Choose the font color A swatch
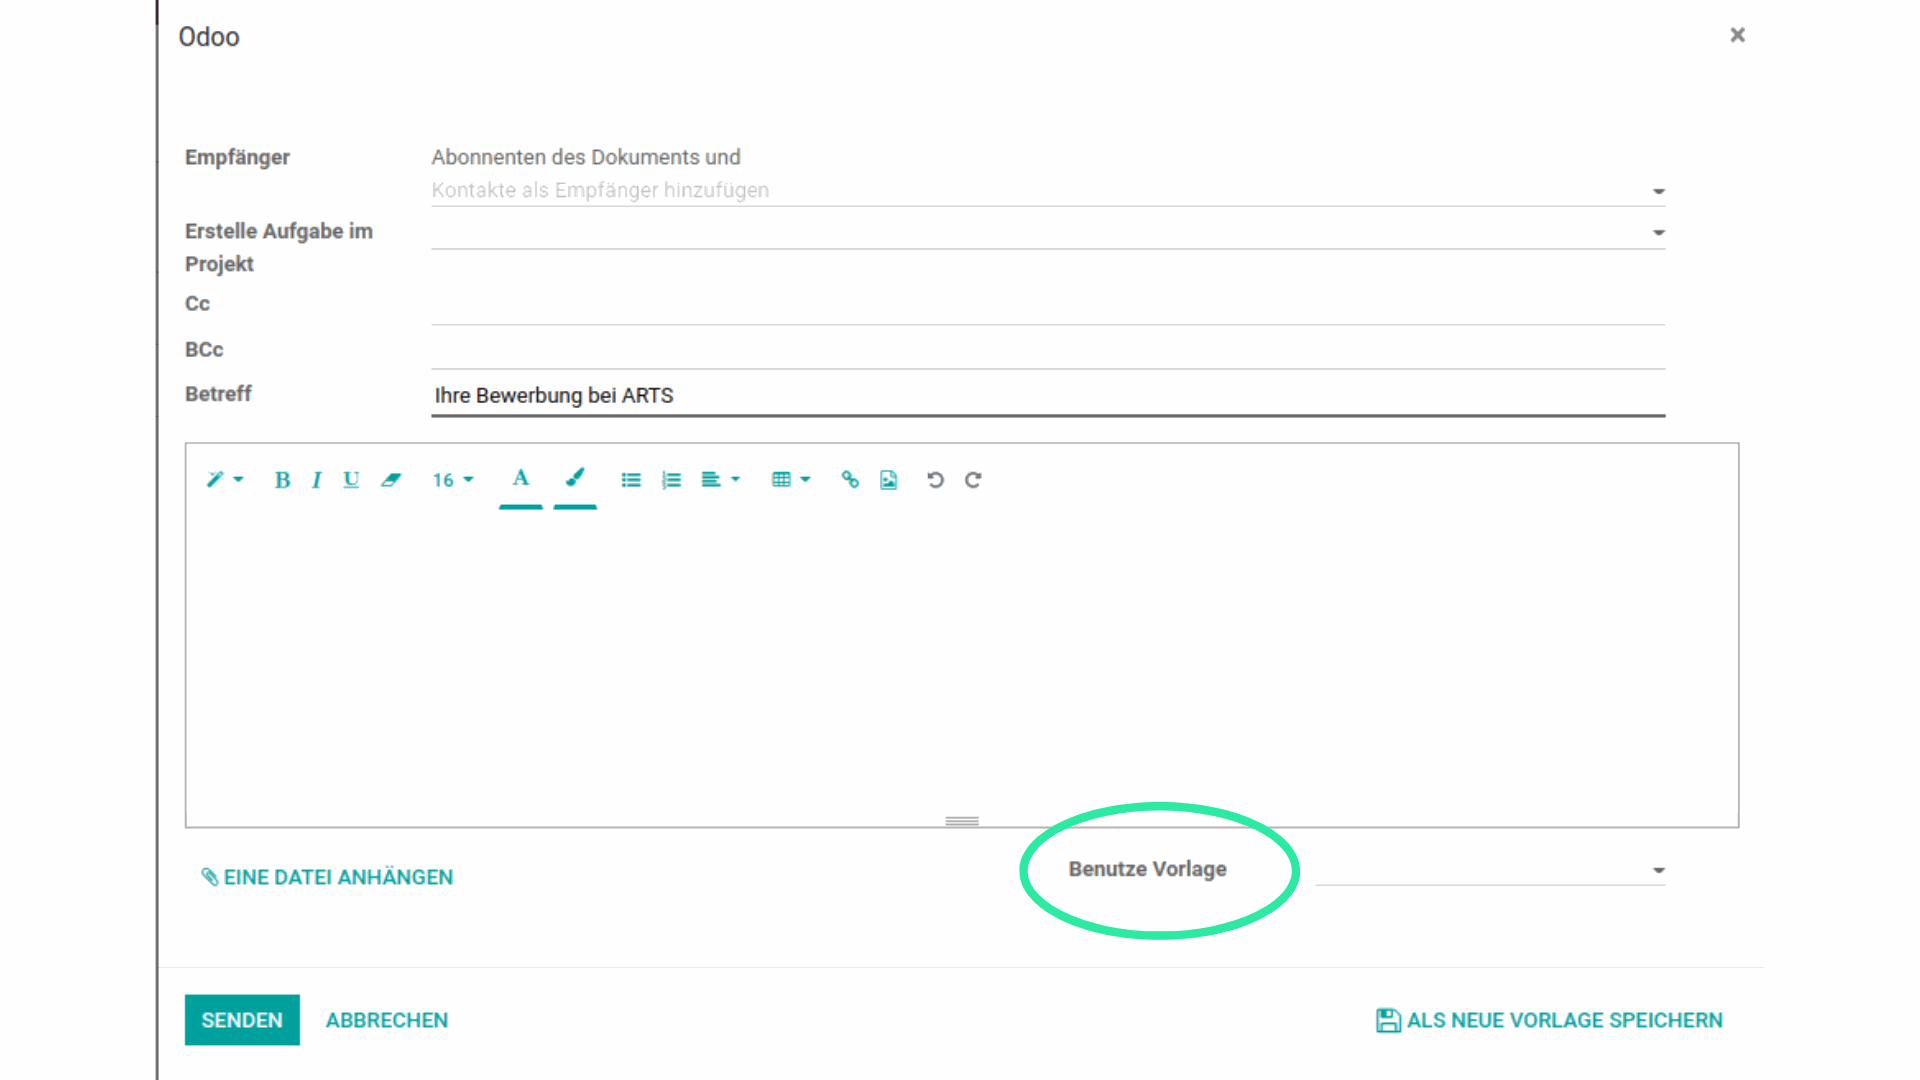The width and height of the screenshot is (1920, 1080). (x=520, y=480)
